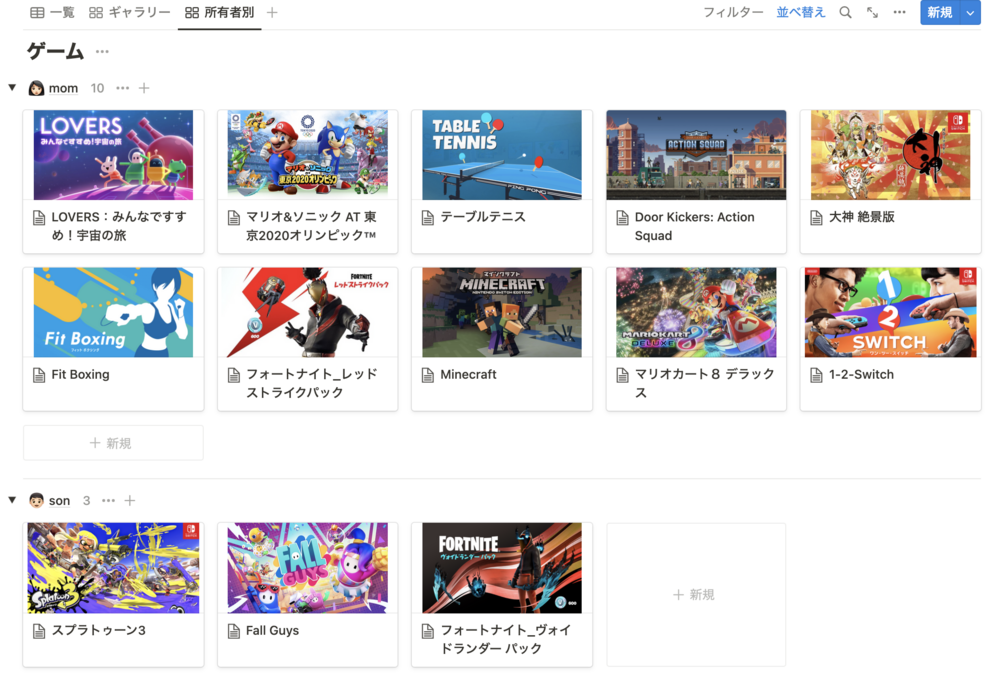1005x681 pixels.
Task: Click the Fortnite red strike pack cover
Action: [308, 312]
